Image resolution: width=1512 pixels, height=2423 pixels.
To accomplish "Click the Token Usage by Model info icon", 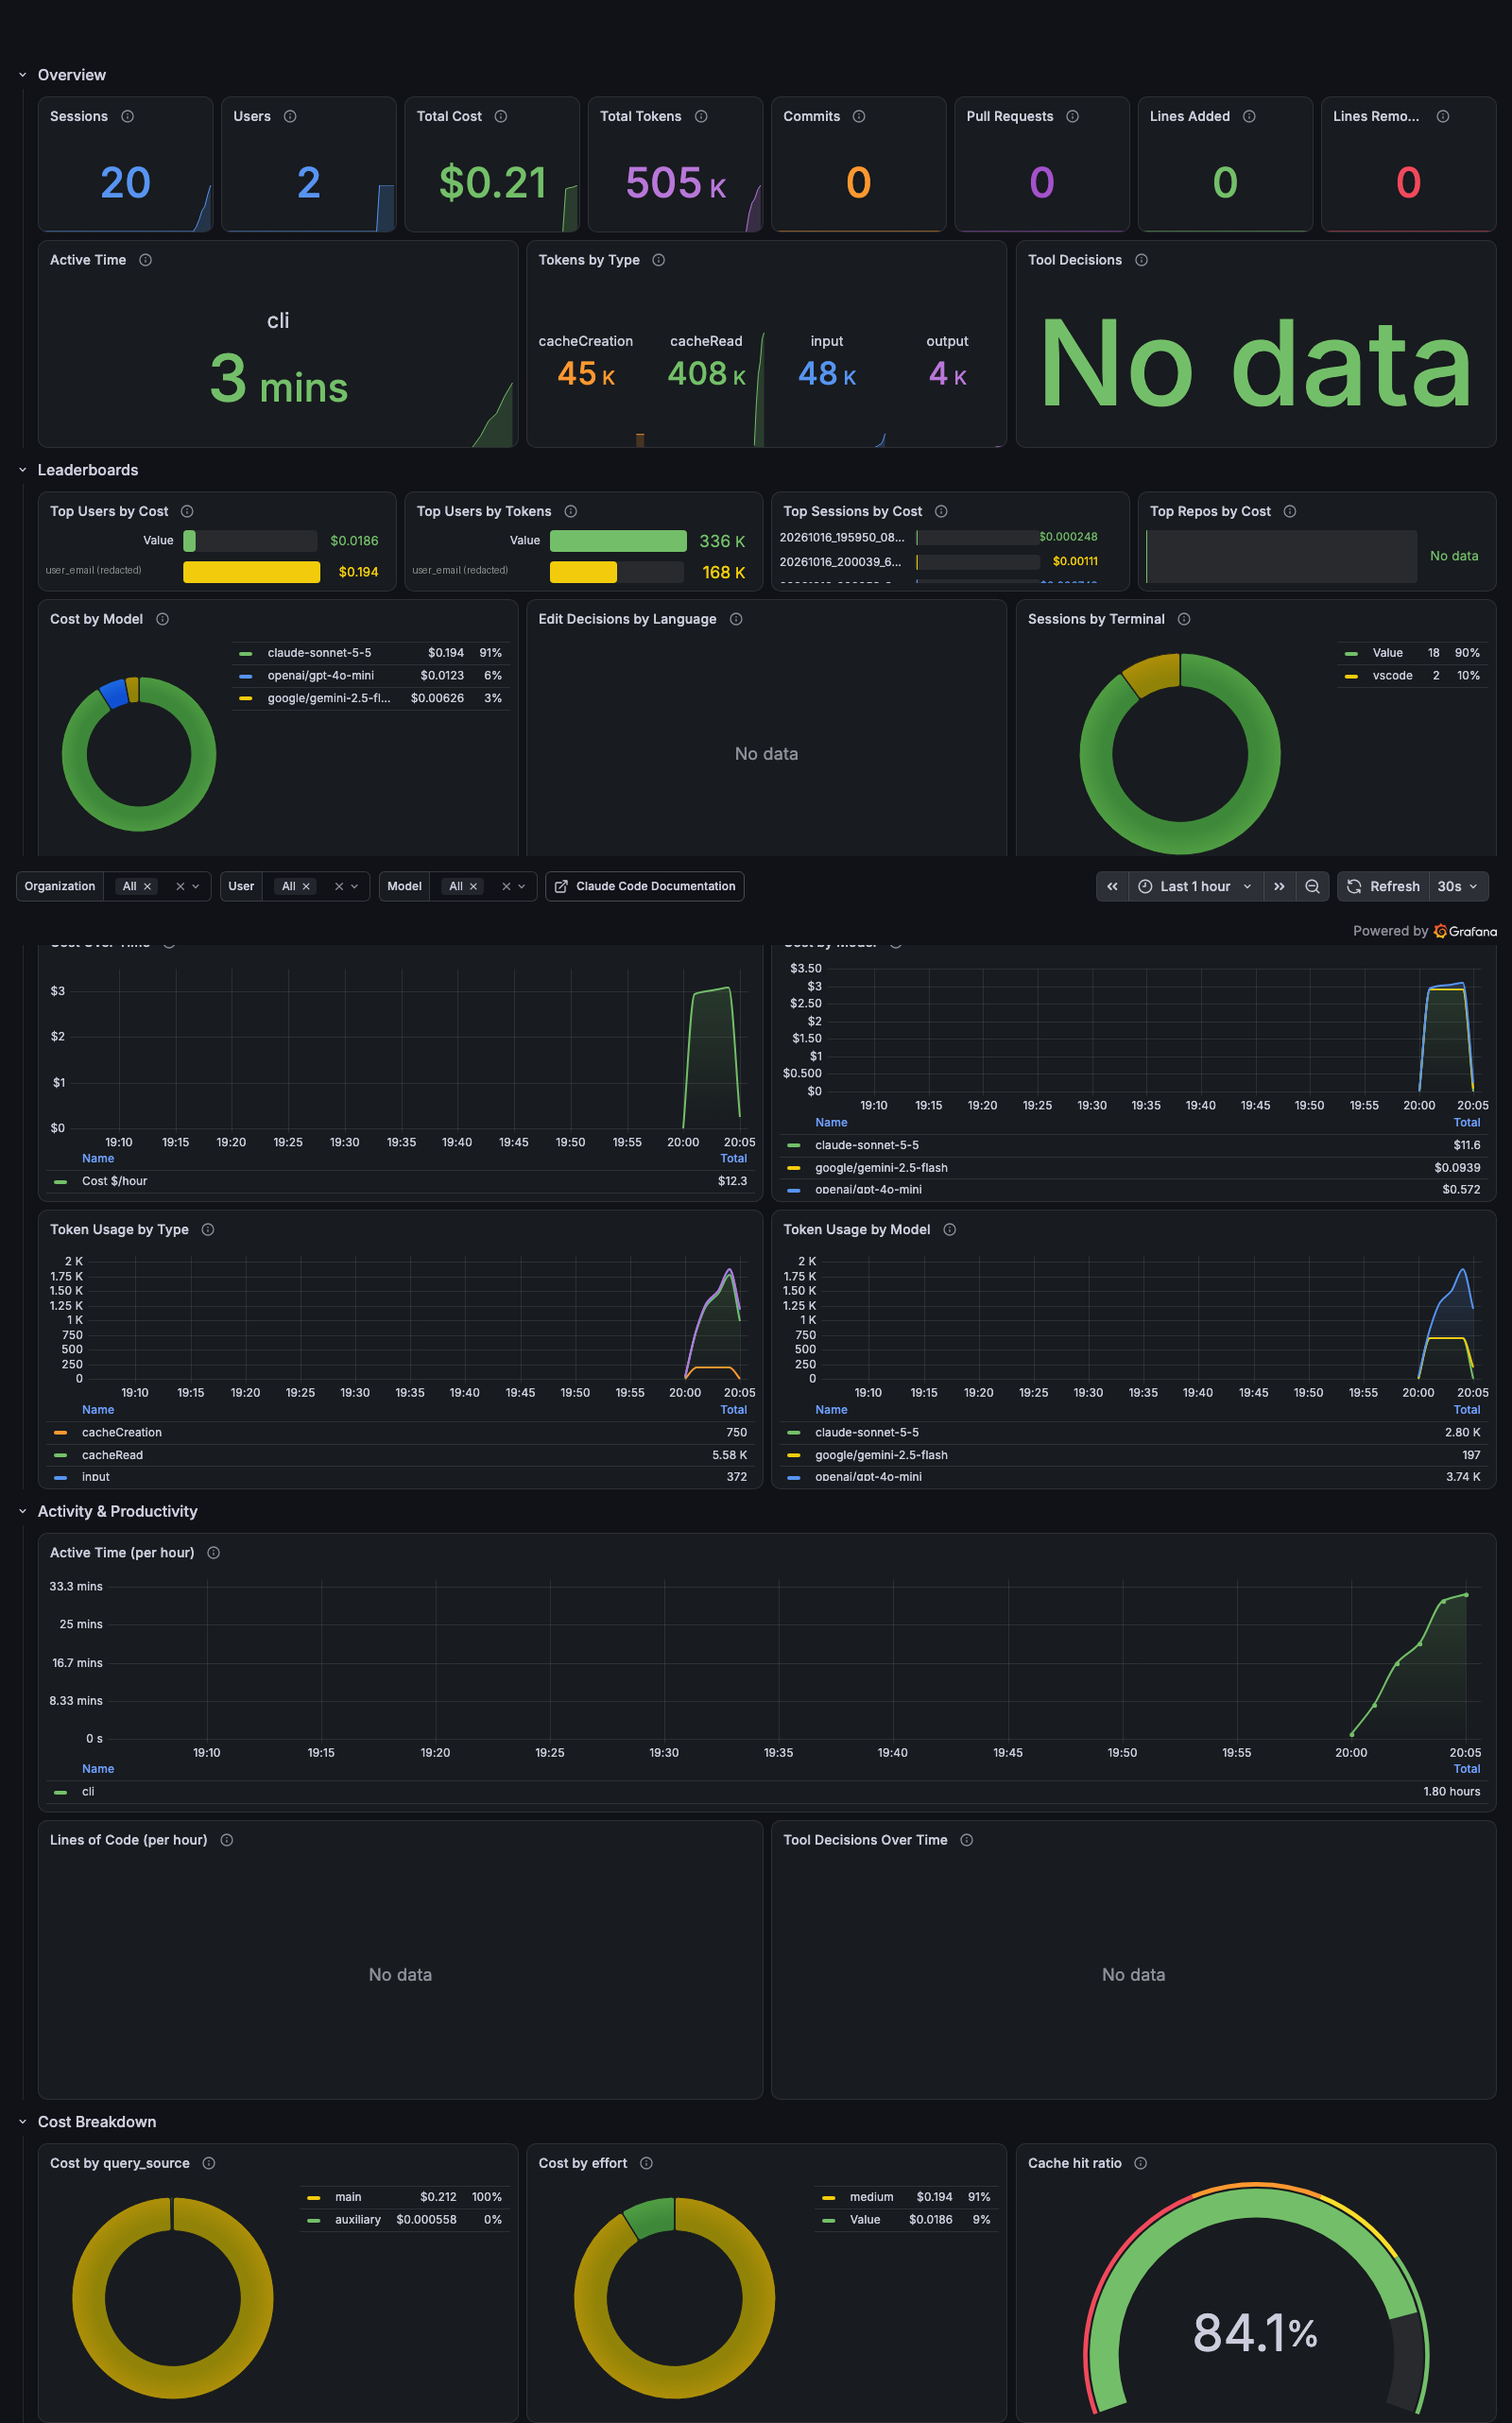I will tap(949, 1229).
